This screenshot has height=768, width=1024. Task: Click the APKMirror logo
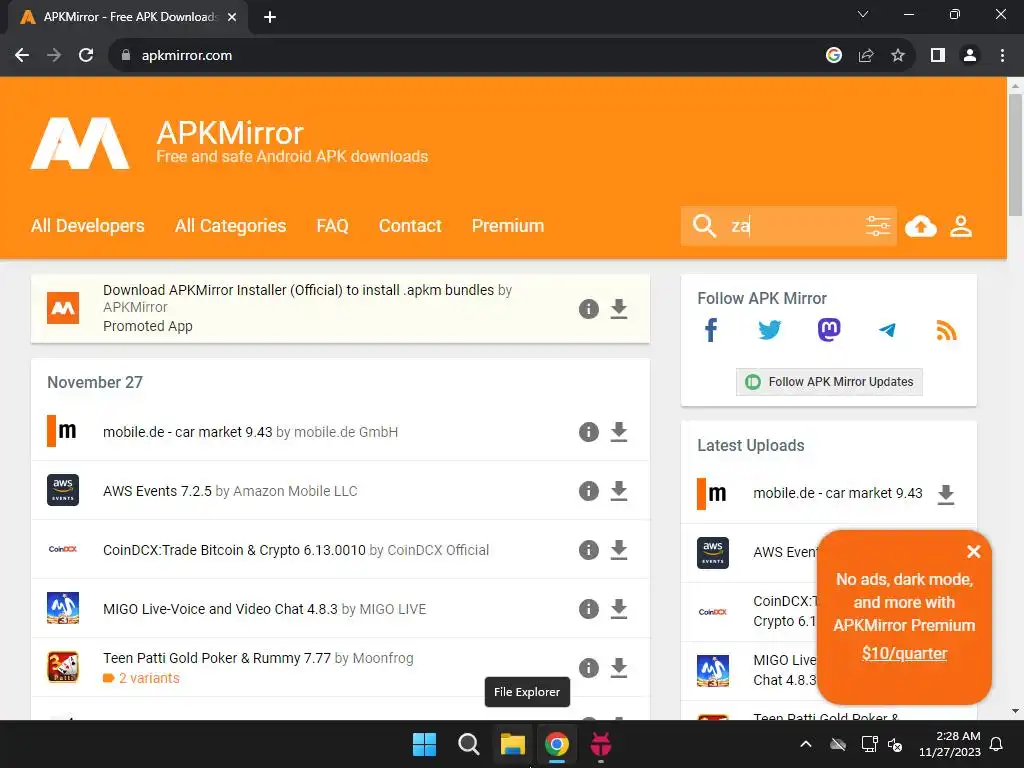[80, 144]
